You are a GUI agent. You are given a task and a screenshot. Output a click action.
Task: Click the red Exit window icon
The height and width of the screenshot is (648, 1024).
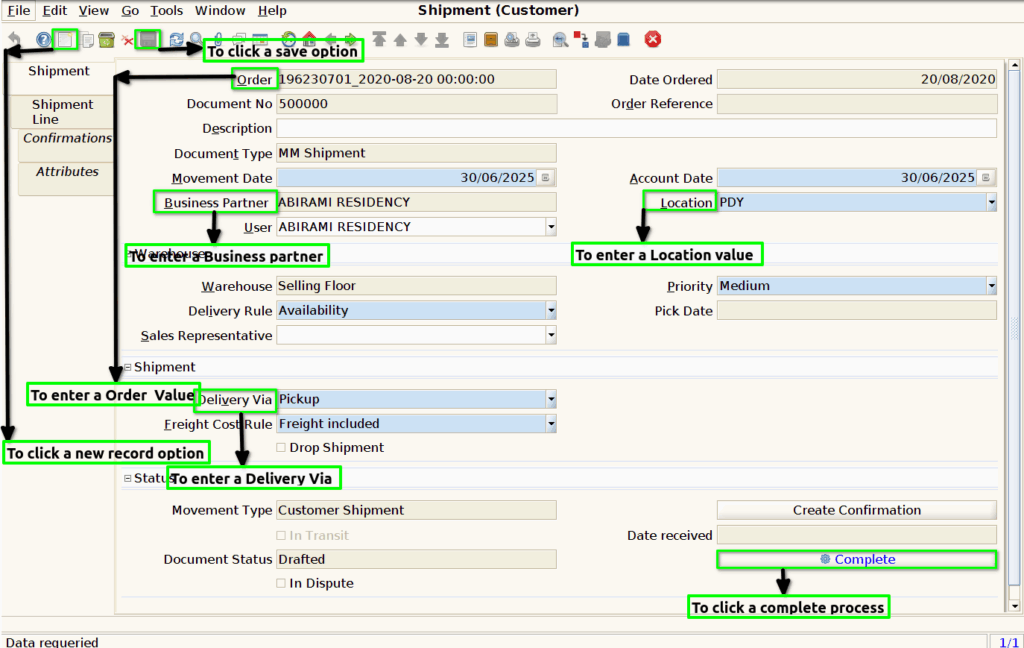click(652, 39)
